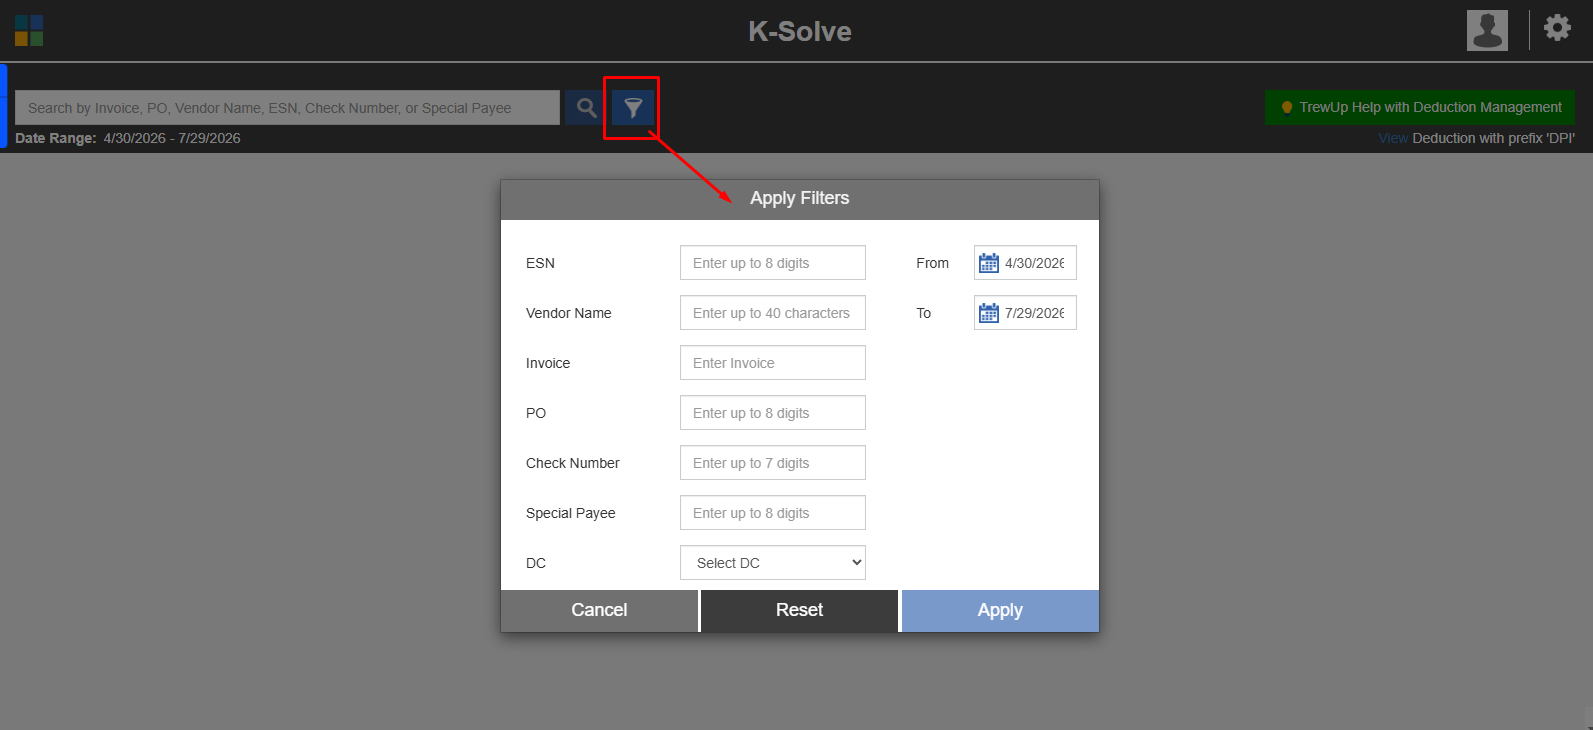The width and height of the screenshot is (1593, 730).
Task: Click the Vendor Name label
Action: 568,313
